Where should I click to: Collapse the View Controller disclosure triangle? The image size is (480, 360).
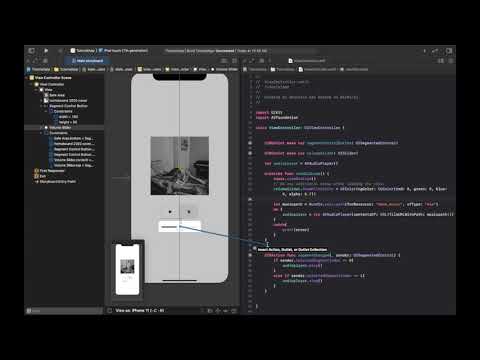[x=32, y=84]
